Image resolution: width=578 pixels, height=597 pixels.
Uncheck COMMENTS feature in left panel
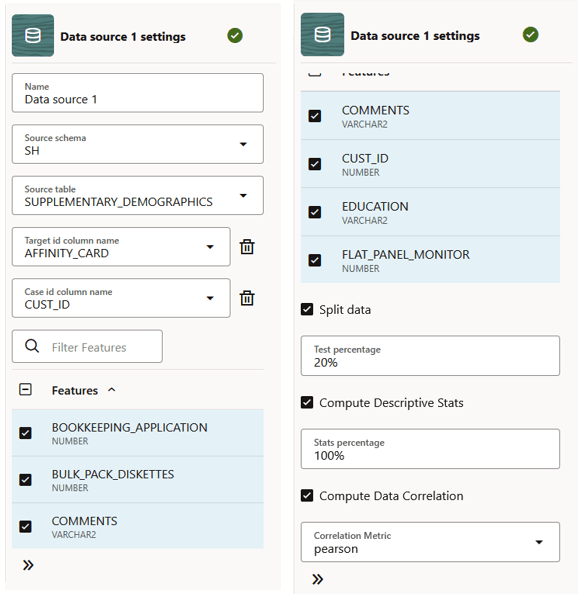point(26,527)
